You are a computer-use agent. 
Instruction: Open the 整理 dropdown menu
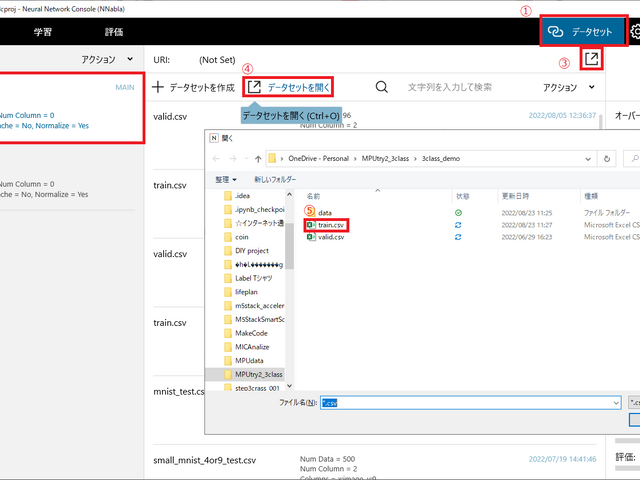227,179
